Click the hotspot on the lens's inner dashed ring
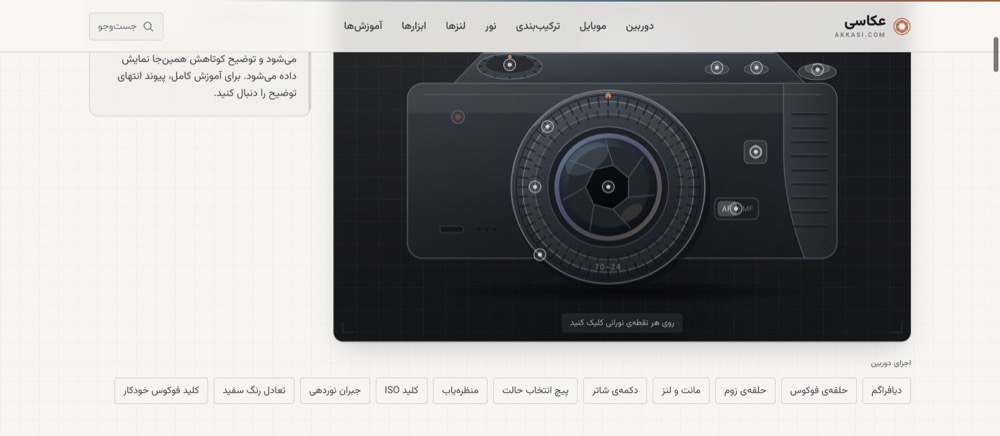The width and height of the screenshot is (1000, 436). click(x=535, y=187)
